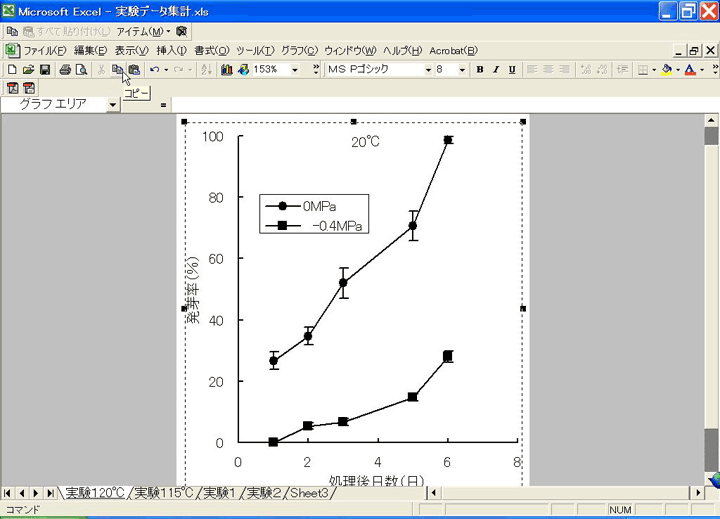Image resolution: width=720 pixels, height=519 pixels.
Task: Click the Save icon in the toolbar
Action: coord(45,70)
